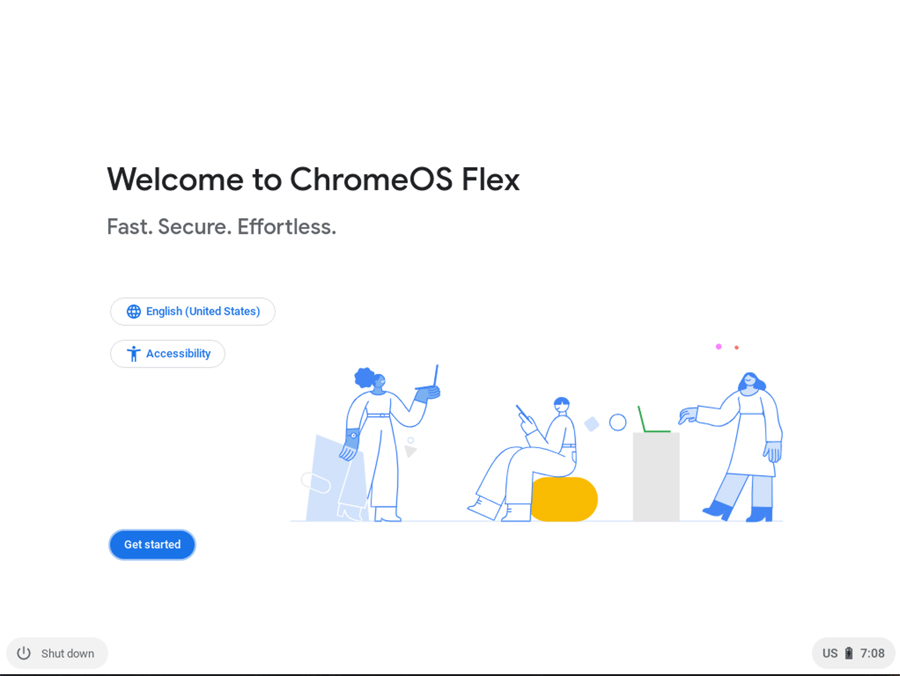This screenshot has height=676, width=900.
Task: Click the power icon in the shelf
Action: [x=24, y=653]
